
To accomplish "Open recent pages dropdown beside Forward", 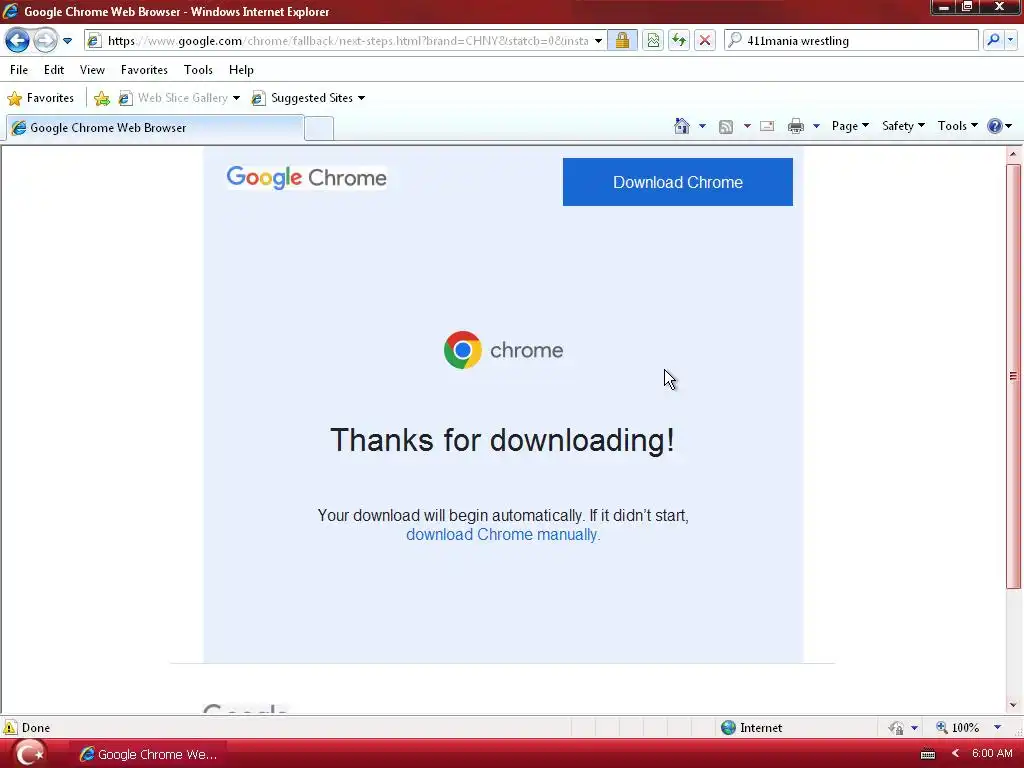I will point(67,40).
